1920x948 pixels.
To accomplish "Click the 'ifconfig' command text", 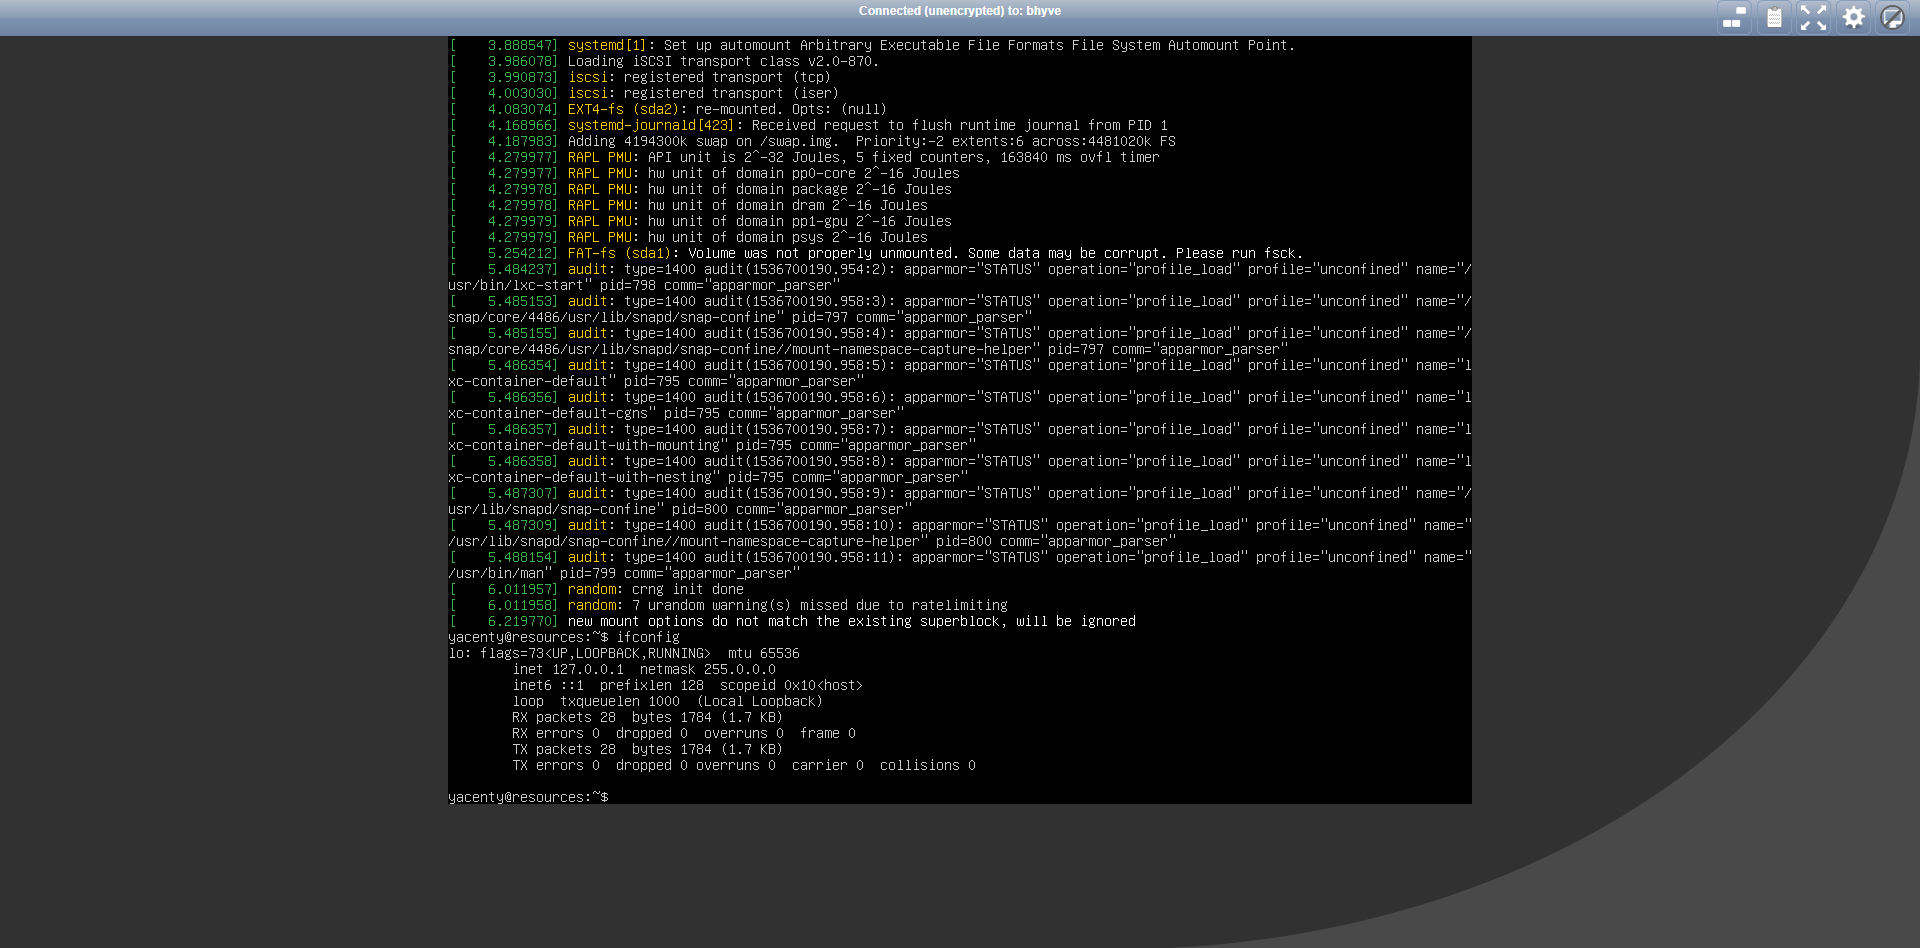I will coord(647,637).
